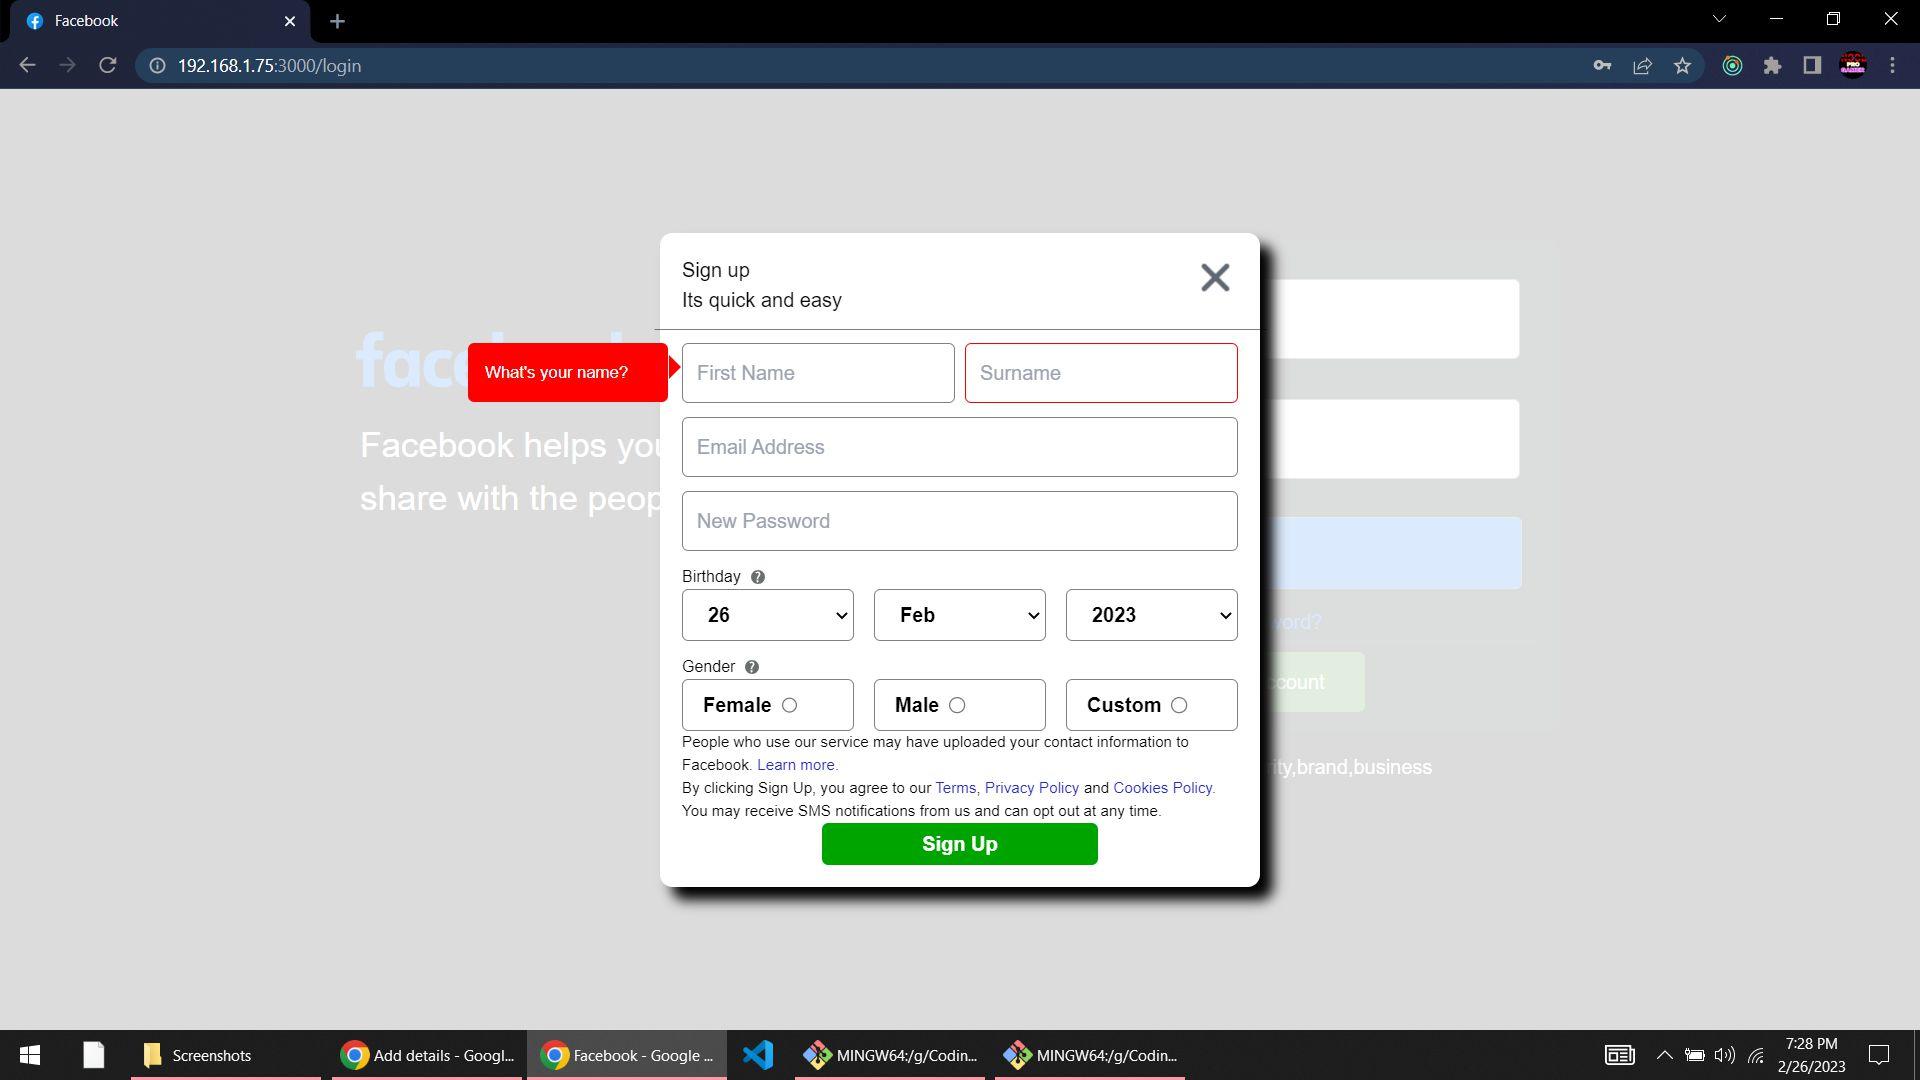
Task: Click the browser bookmark star icon
Action: click(x=1684, y=66)
